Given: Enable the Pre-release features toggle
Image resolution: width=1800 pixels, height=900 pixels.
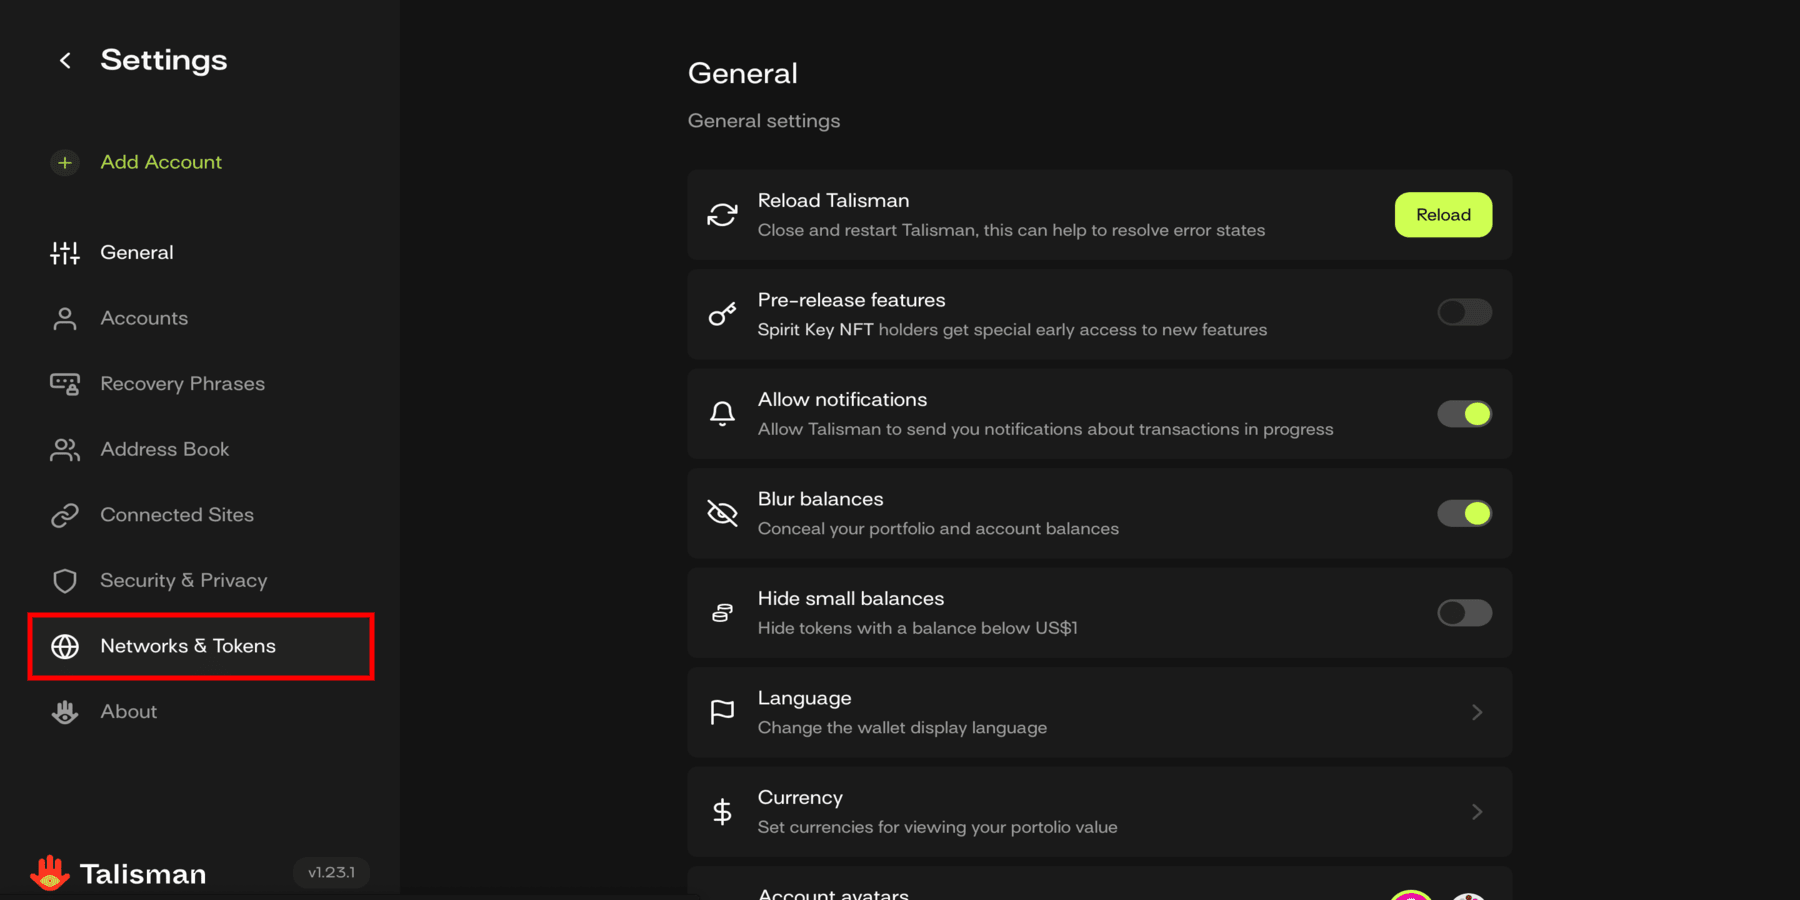Looking at the screenshot, I should 1464,313.
